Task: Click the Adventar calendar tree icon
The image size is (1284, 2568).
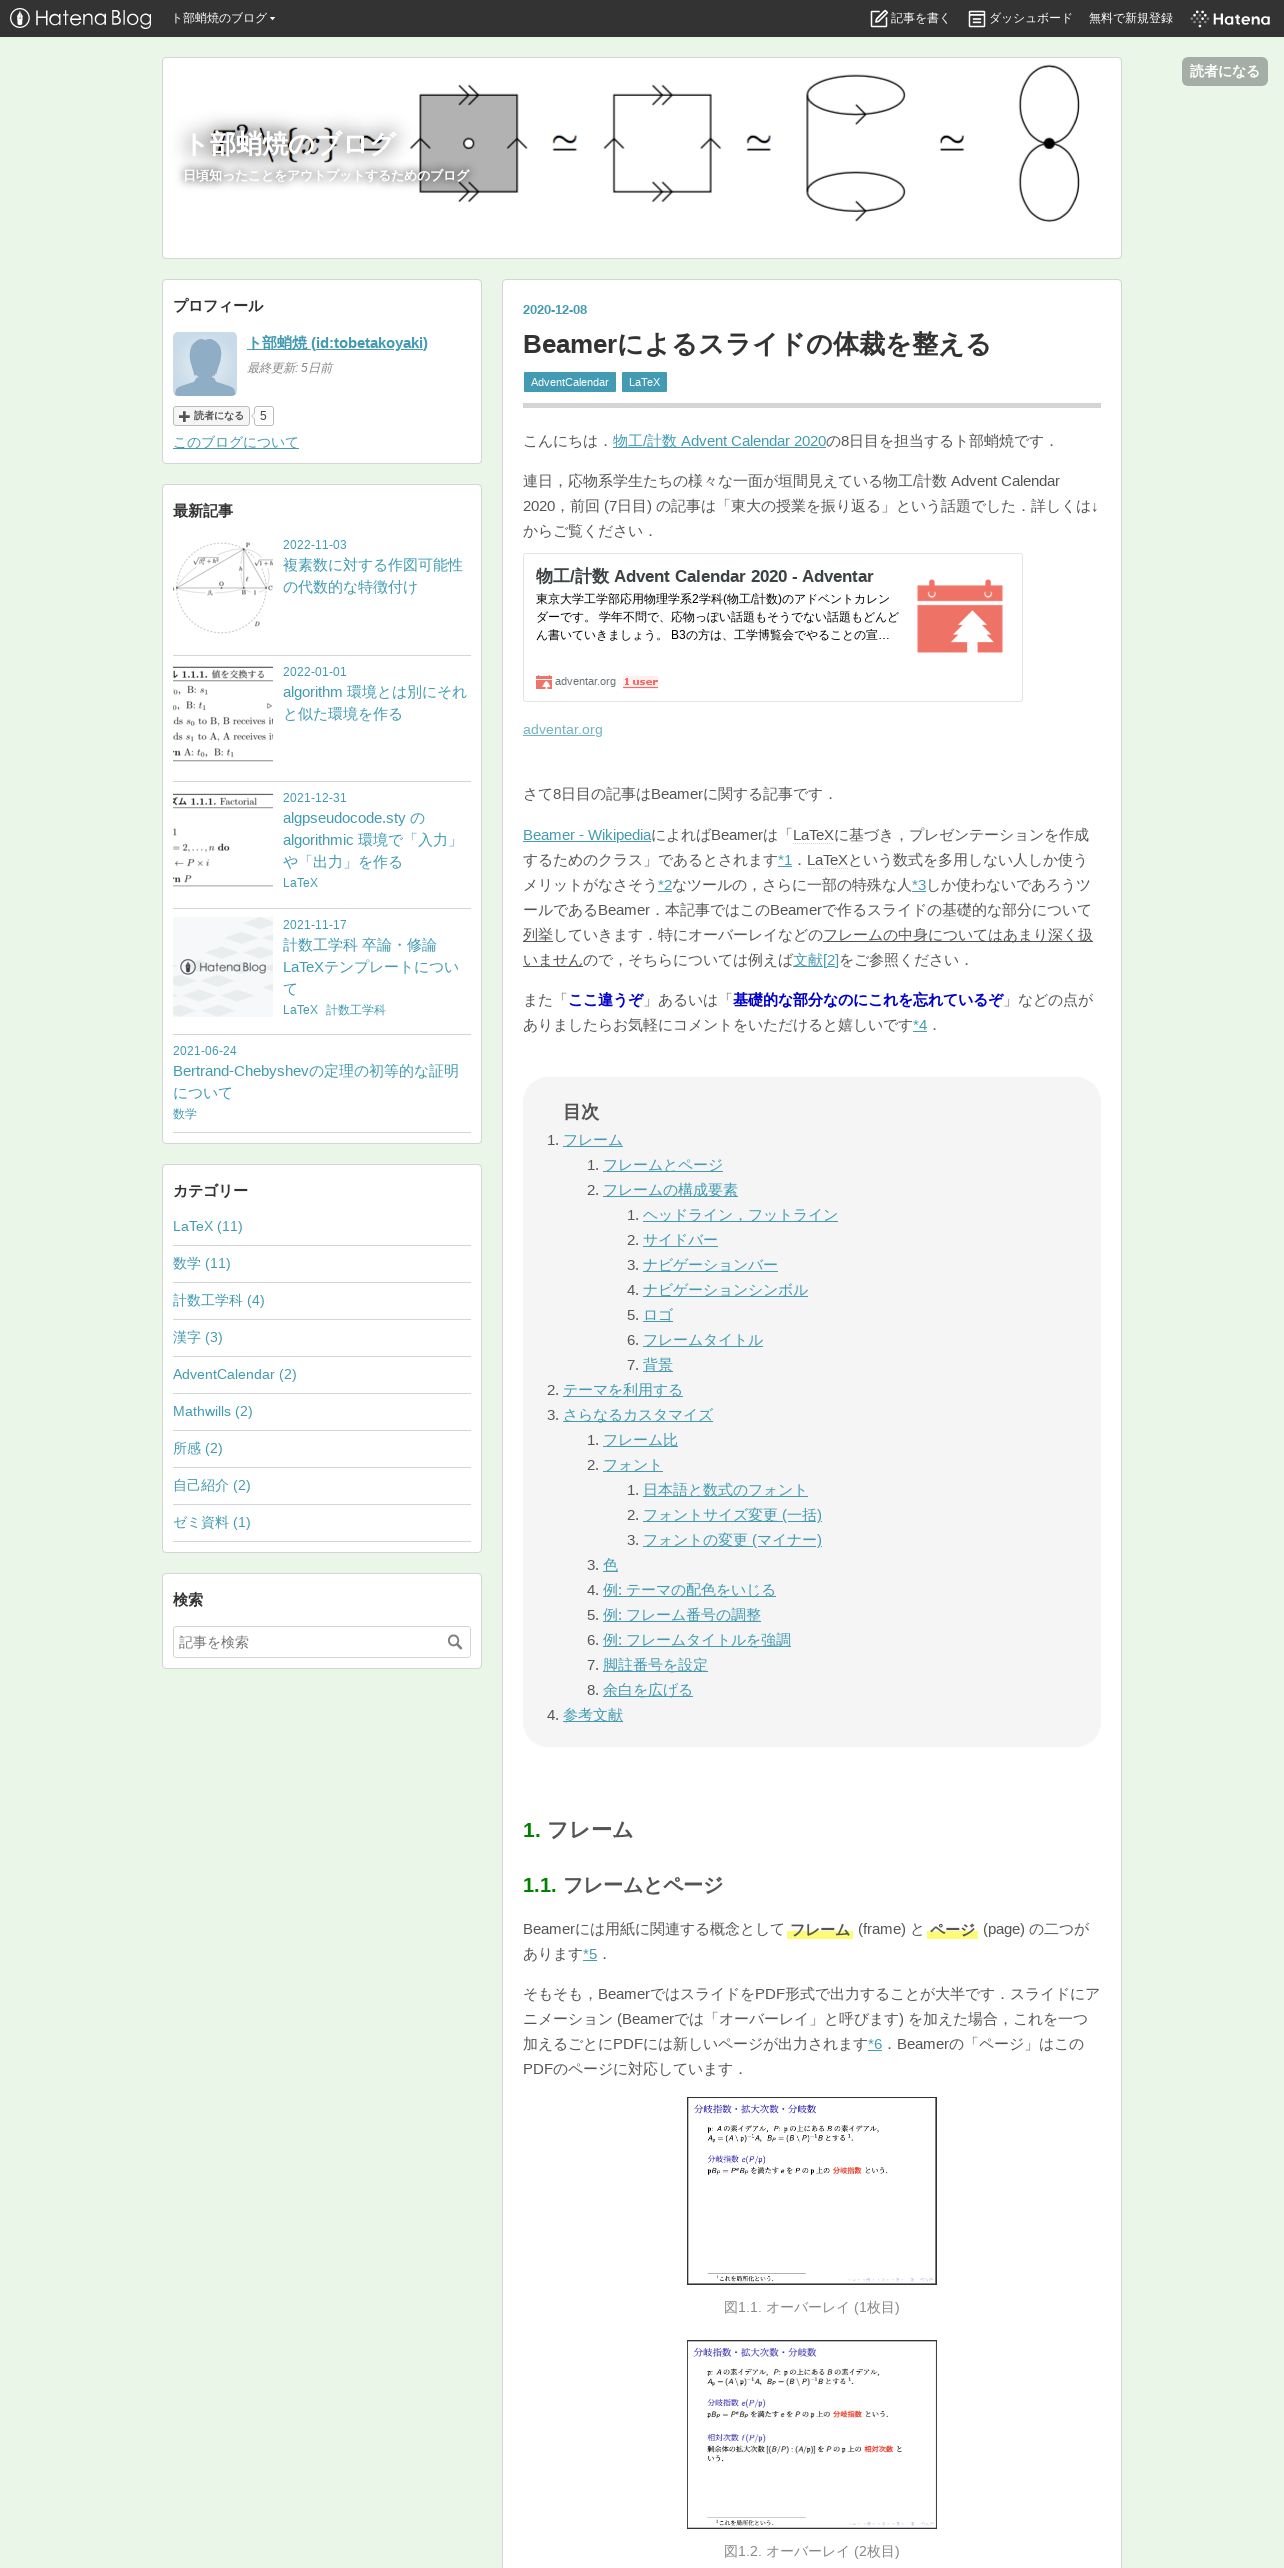Action: [960, 616]
